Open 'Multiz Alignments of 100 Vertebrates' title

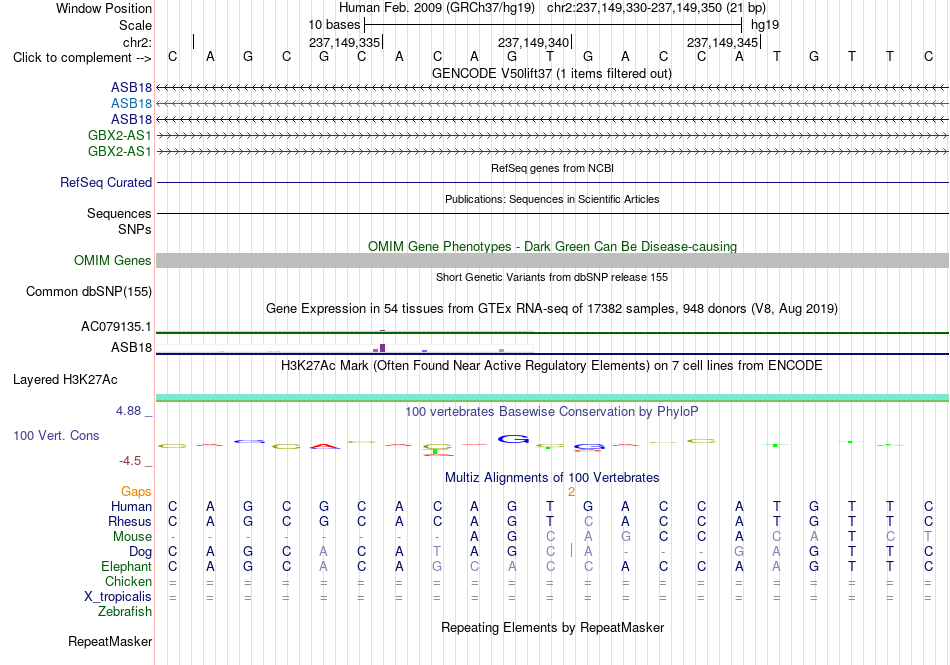[x=552, y=478]
